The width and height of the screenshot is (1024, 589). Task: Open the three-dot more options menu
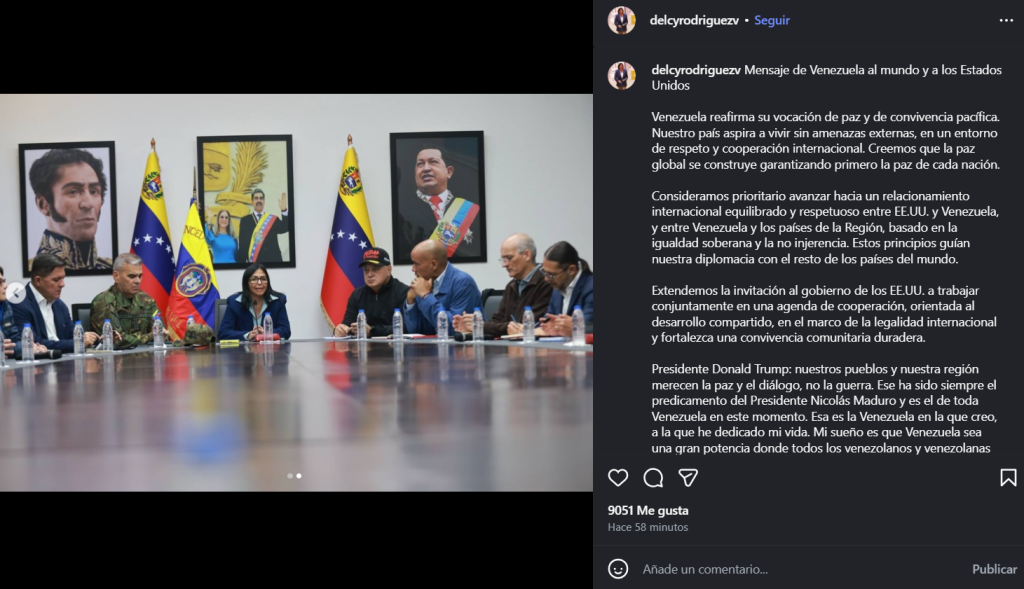[1006, 20]
